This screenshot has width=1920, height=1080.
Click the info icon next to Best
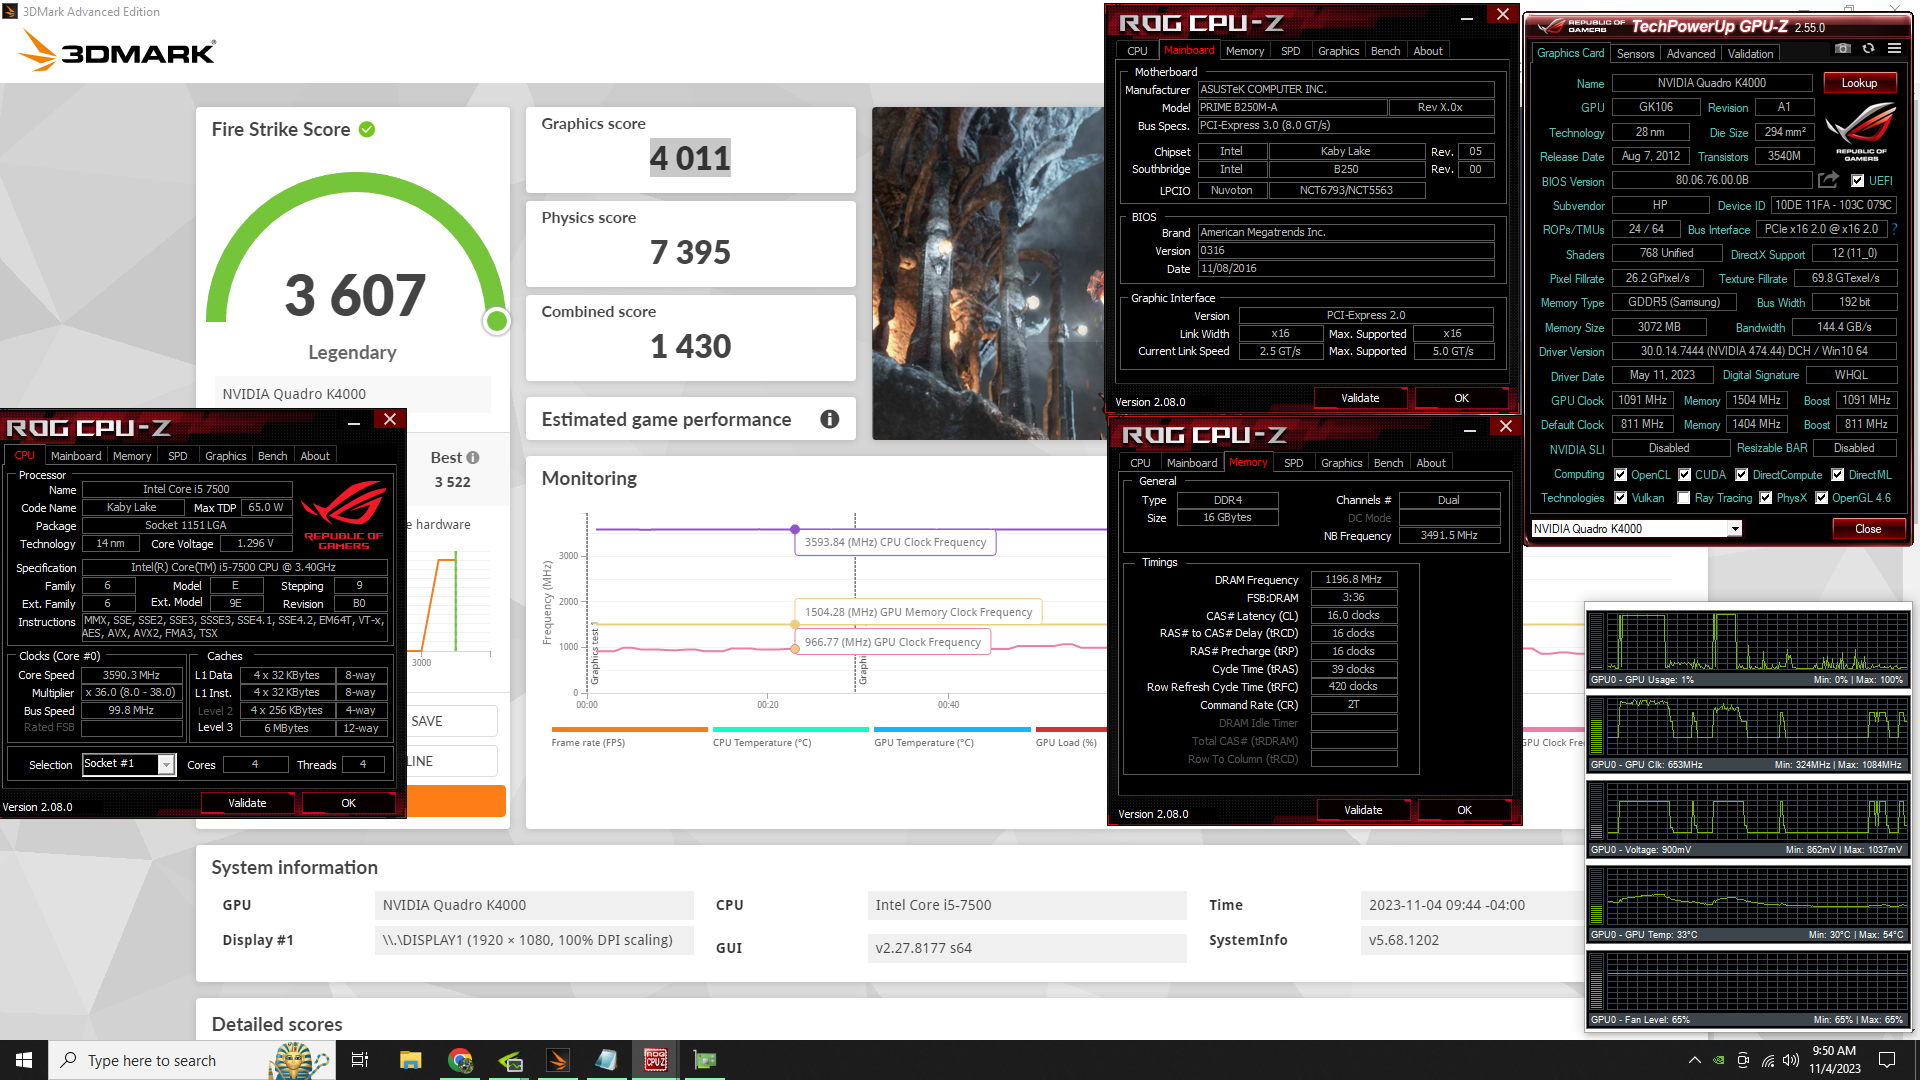pyautogui.click(x=473, y=457)
